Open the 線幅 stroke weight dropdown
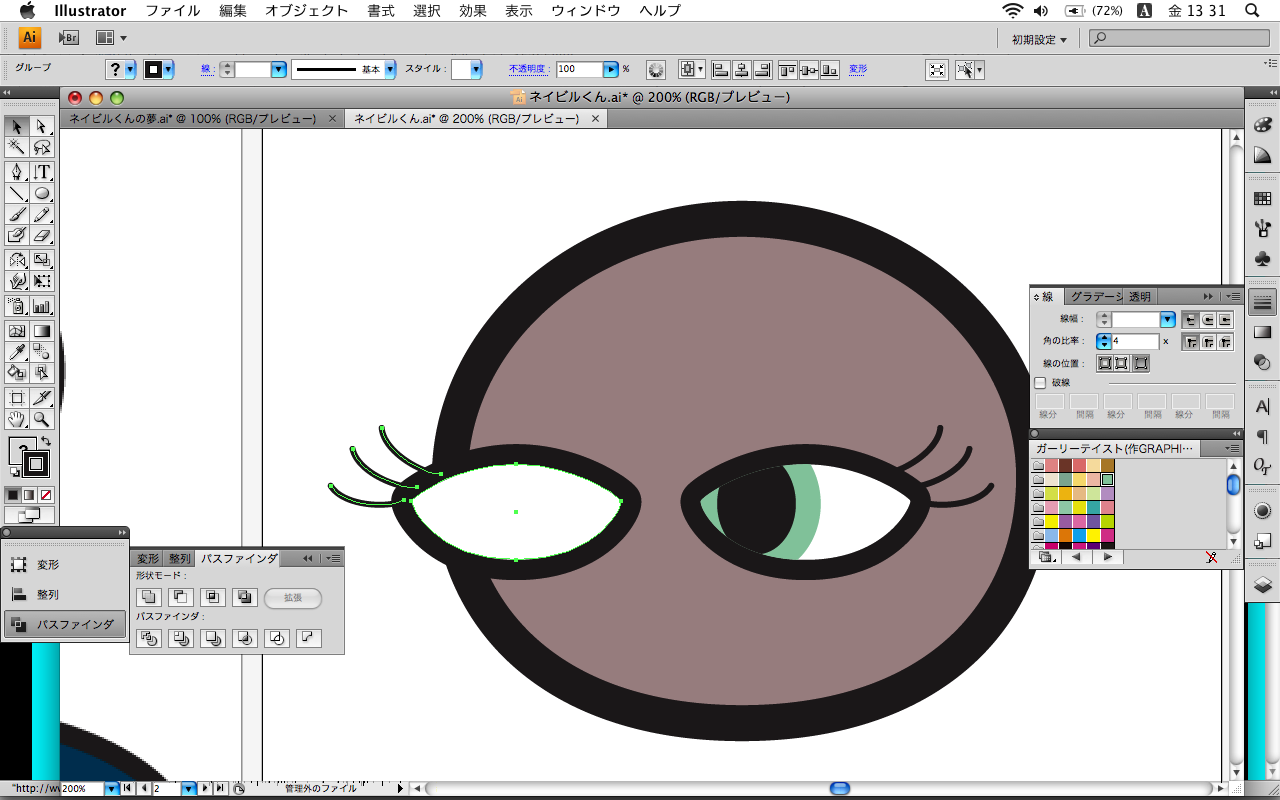The width and height of the screenshot is (1280, 800). coord(1167,320)
